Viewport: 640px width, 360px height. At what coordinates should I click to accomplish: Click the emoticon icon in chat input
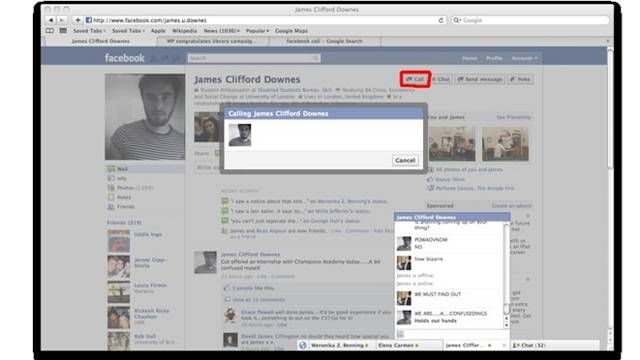(400, 334)
